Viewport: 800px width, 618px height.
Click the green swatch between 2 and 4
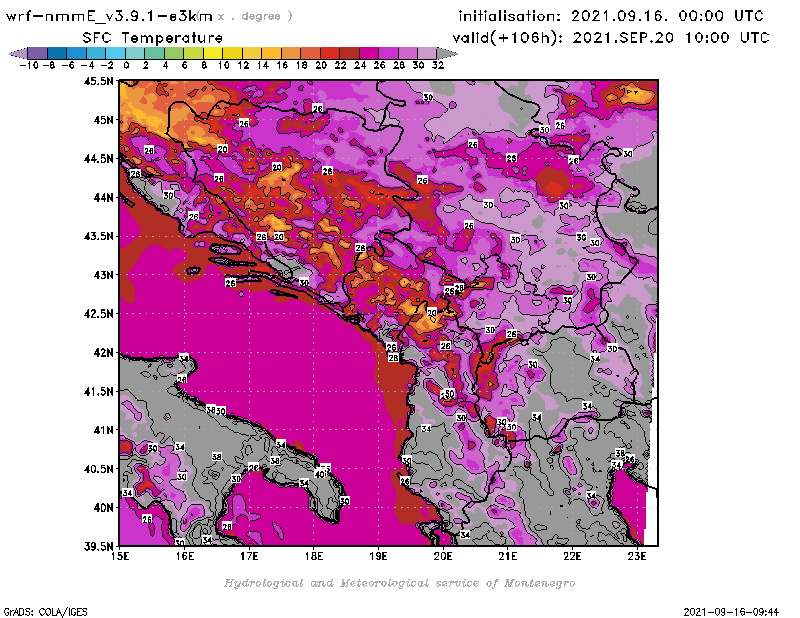[x=155, y=53]
